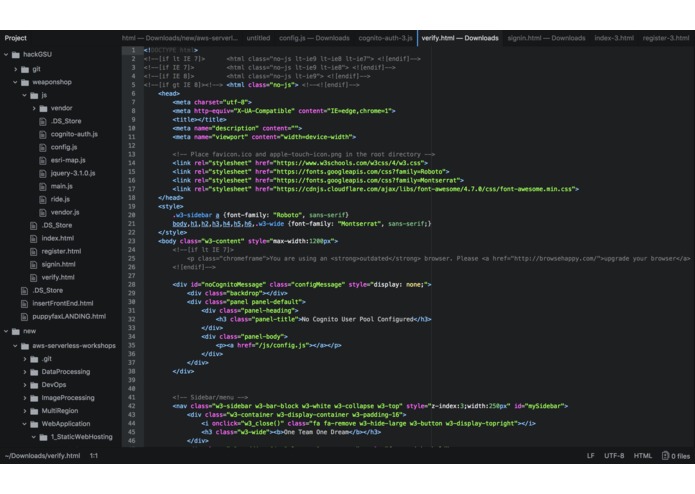This screenshot has height=494, width=695.
Task: Change the HTML grammar selector
Action: 643,455
